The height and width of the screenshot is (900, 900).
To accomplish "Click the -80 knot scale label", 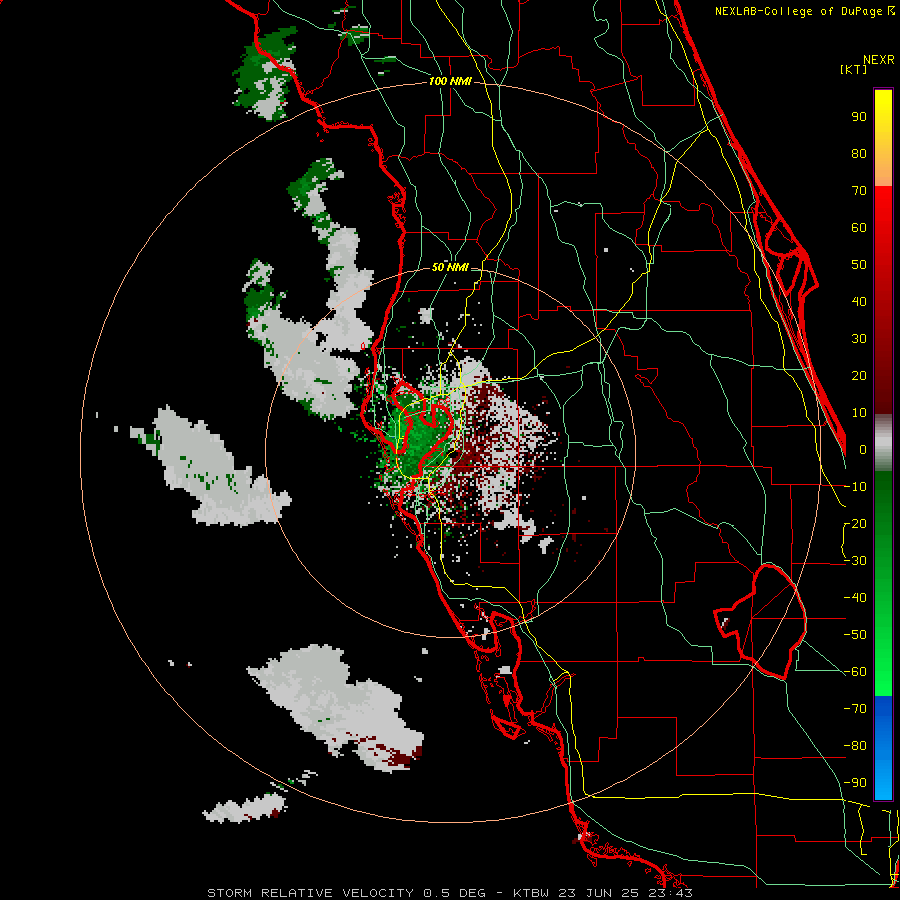I will pyautogui.click(x=855, y=746).
